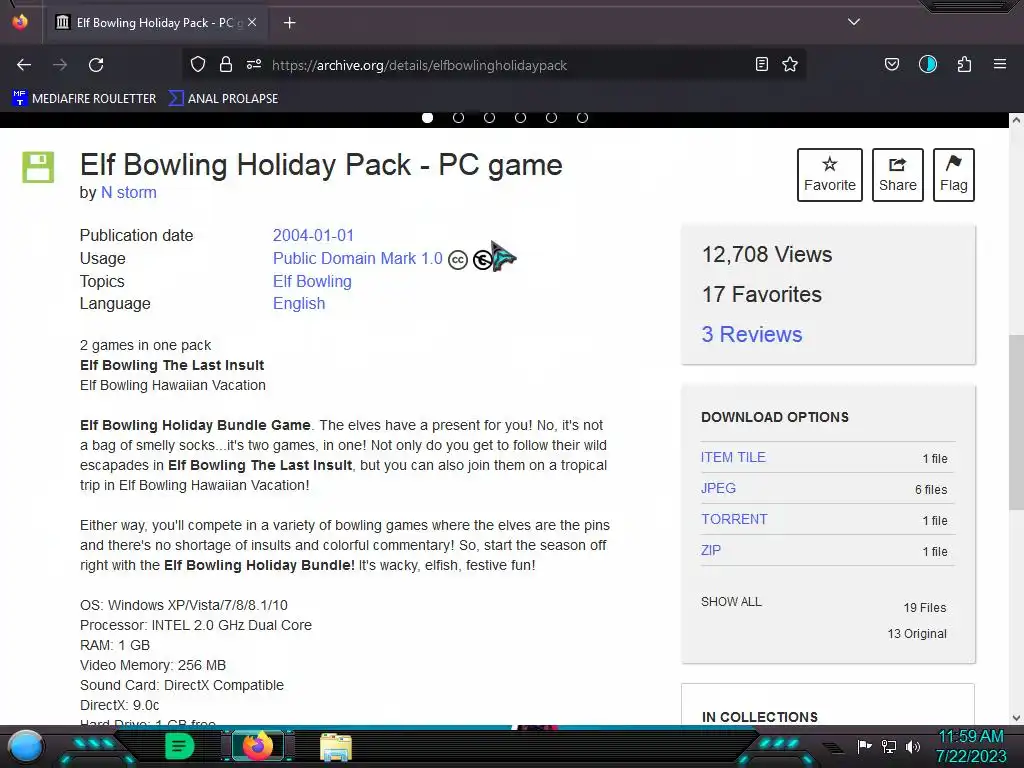Click the 2004-01-01 publication date link
Screen dimensions: 1024x768
[x=313, y=235]
